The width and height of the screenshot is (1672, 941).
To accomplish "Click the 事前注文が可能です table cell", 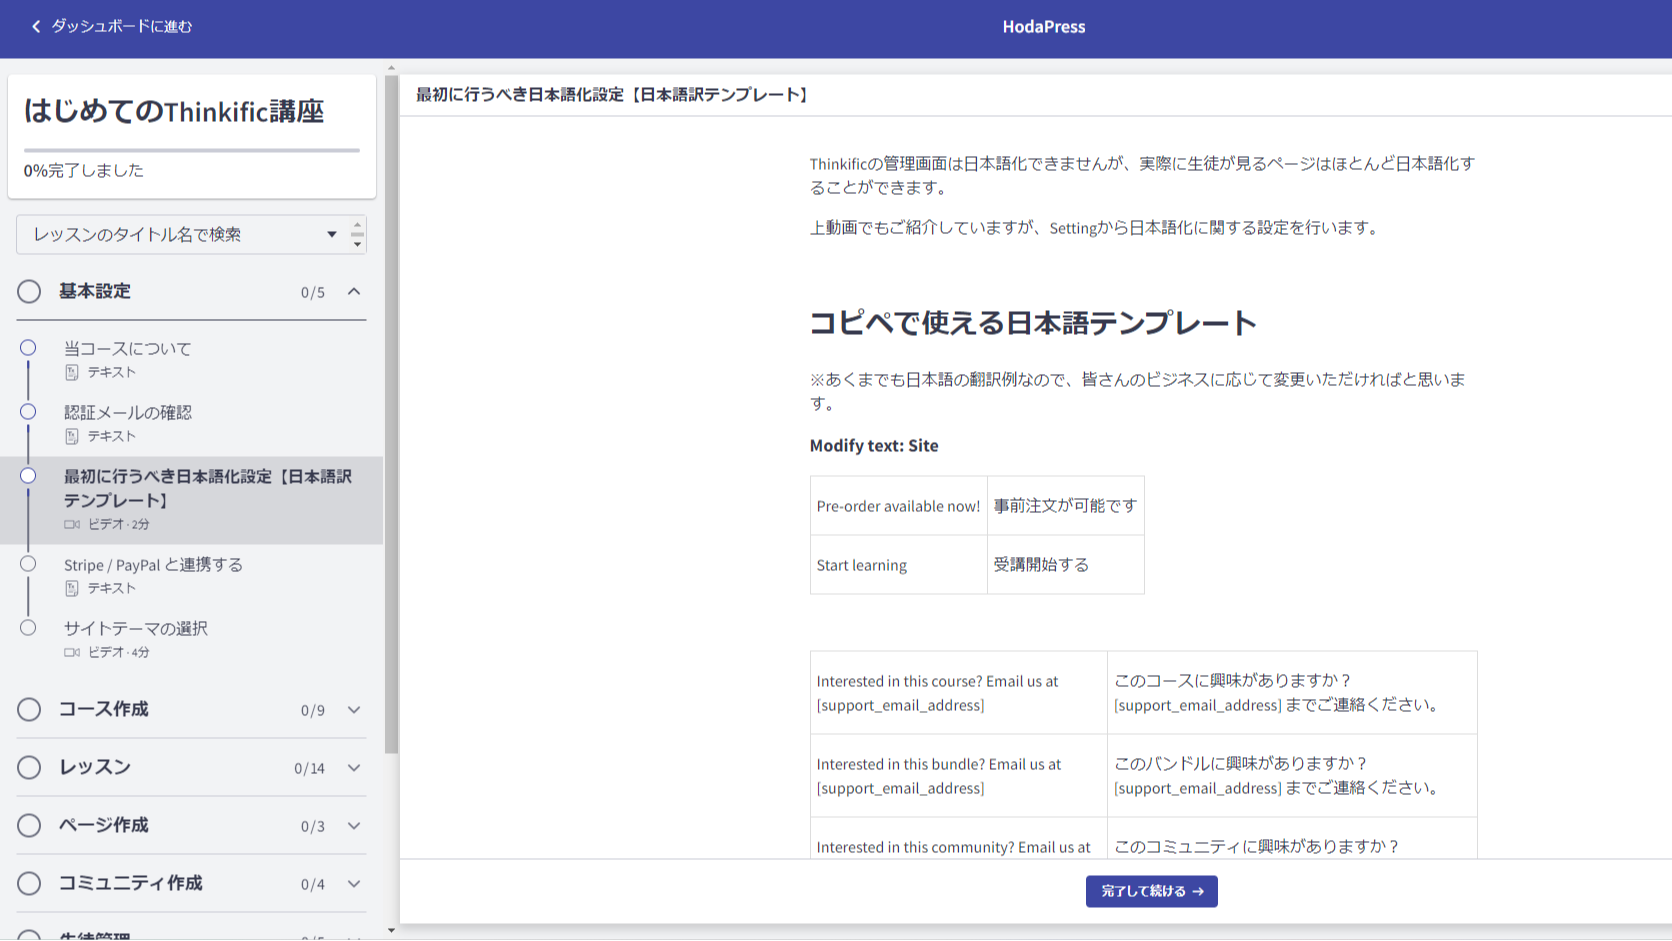I will 1066,506.
